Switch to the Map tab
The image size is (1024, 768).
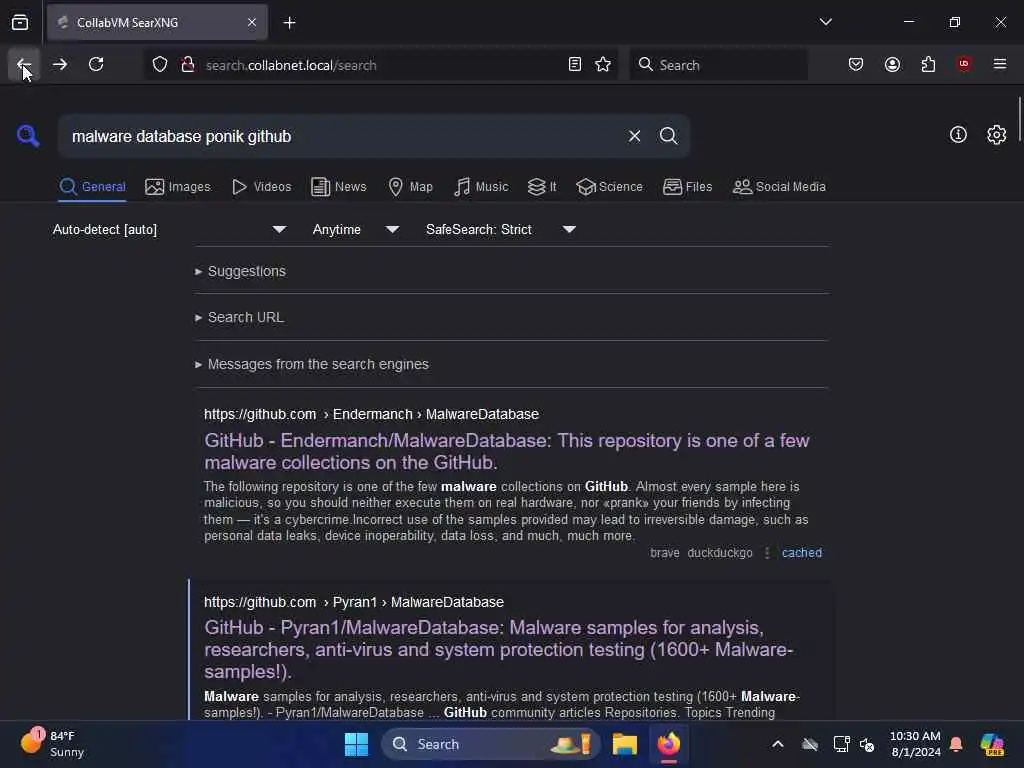click(x=410, y=187)
